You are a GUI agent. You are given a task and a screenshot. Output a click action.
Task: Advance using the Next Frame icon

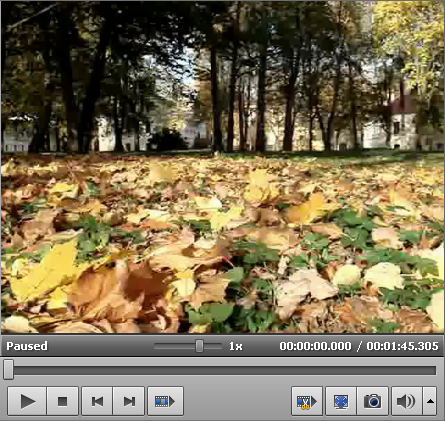pos(129,401)
